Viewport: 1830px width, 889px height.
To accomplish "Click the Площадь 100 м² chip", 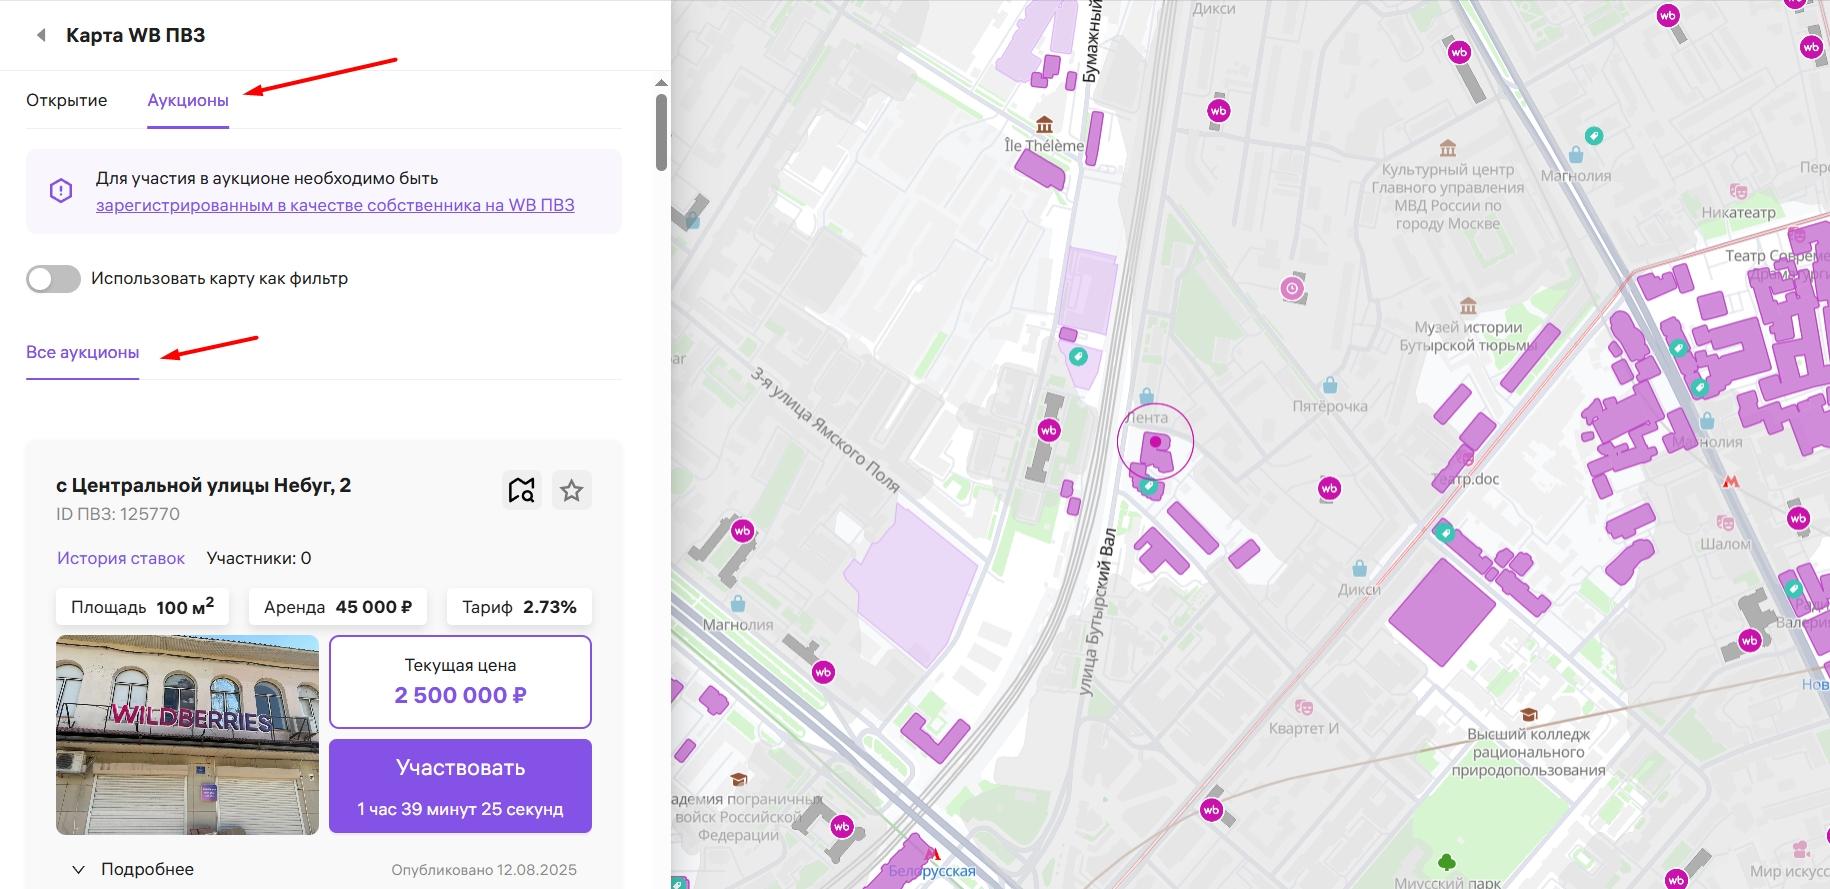I will tap(142, 607).
